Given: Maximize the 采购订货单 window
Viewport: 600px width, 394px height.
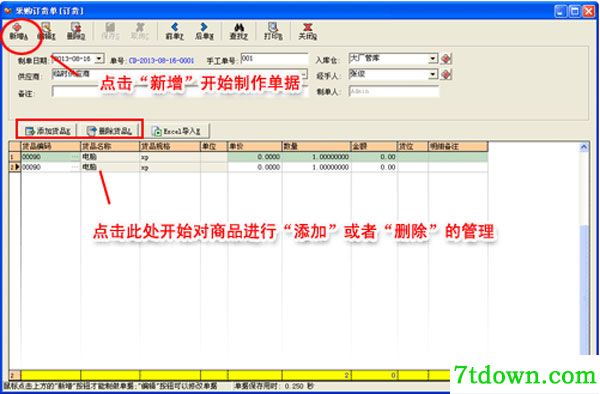Looking at the screenshot, I should [574, 11].
